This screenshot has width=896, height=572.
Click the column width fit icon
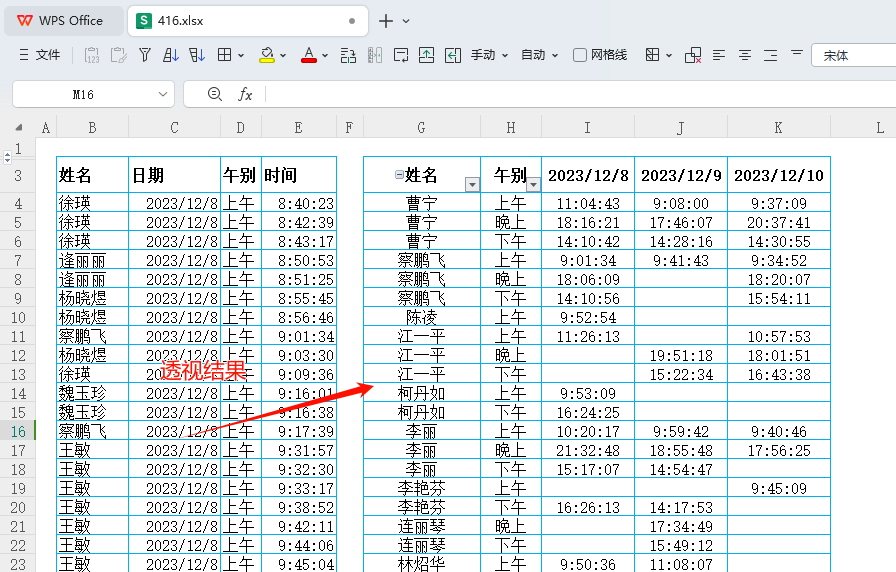pos(453,55)
